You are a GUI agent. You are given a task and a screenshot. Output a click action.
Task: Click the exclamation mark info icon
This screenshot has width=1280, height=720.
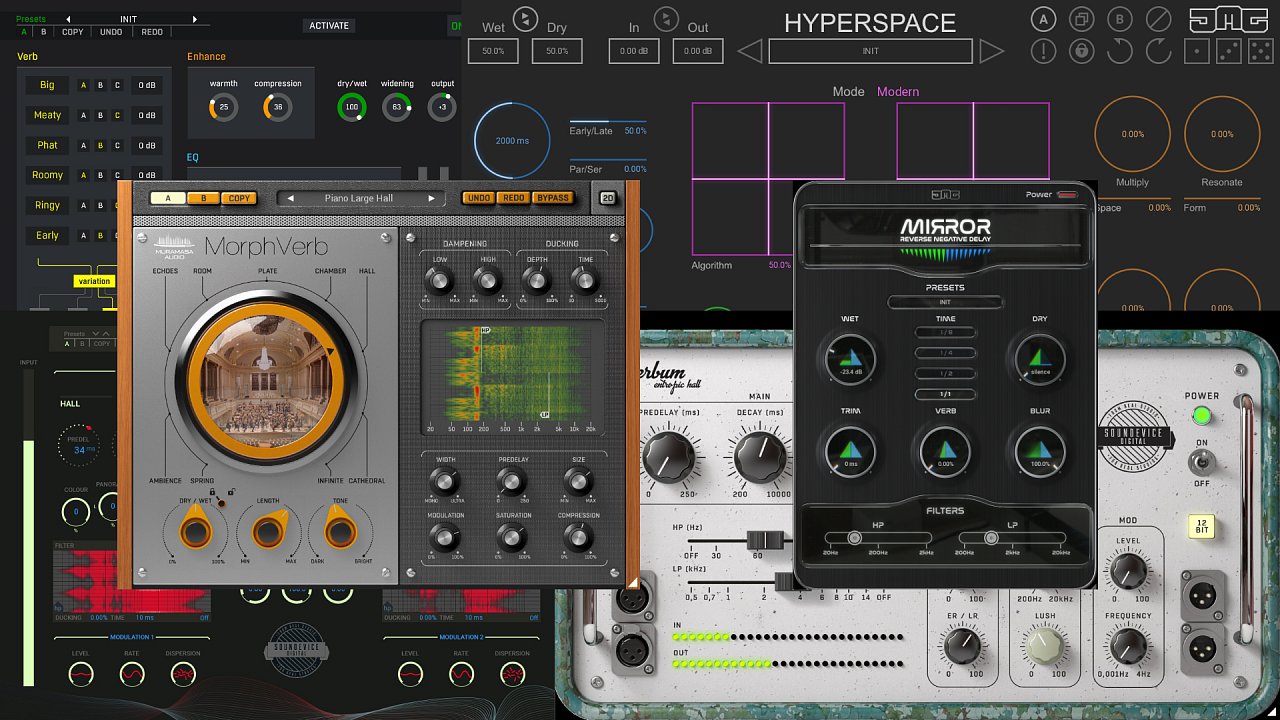(x=1043, y=51)
